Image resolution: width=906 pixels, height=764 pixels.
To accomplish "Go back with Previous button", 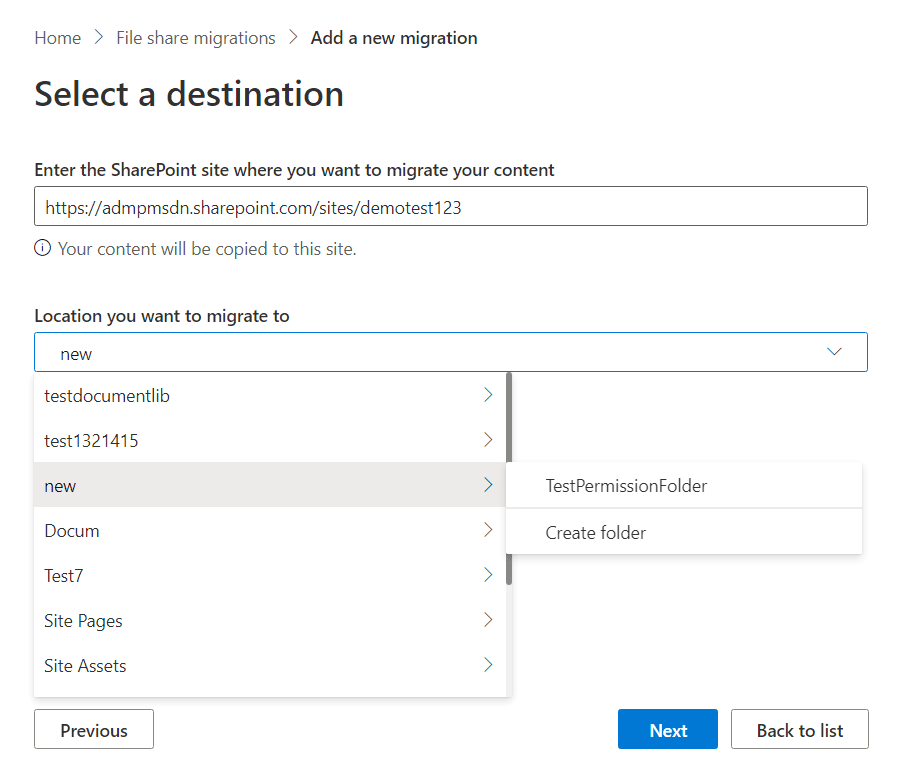I will [x=94, y=730].
